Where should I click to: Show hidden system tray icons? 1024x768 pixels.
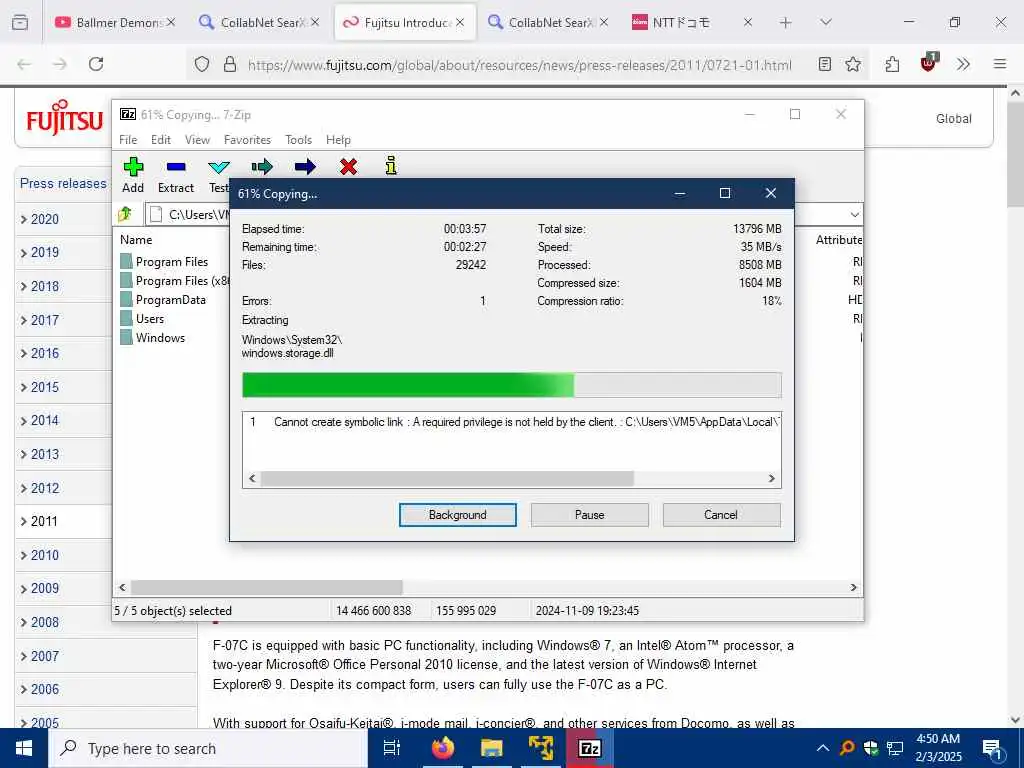click(x=823, y=748)
